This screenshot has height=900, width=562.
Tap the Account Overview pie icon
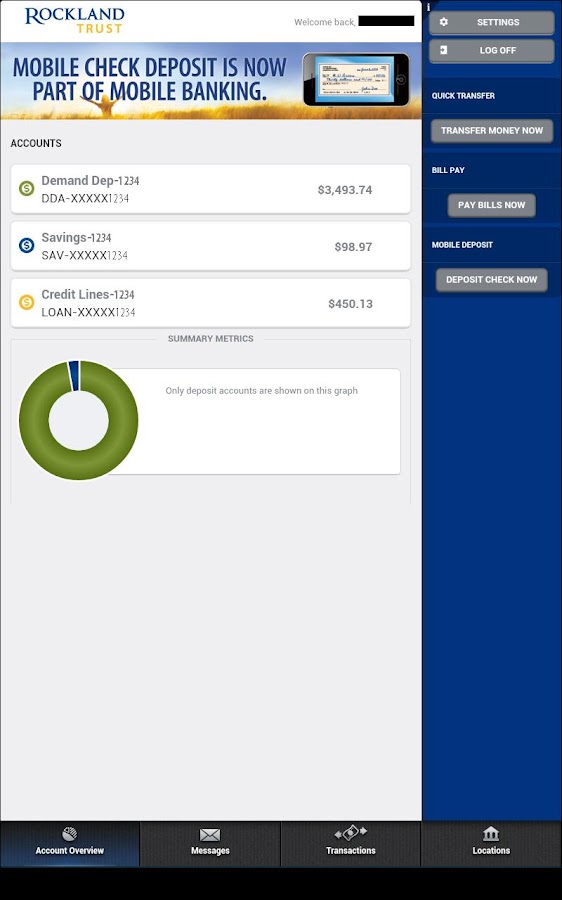(69, 833)
